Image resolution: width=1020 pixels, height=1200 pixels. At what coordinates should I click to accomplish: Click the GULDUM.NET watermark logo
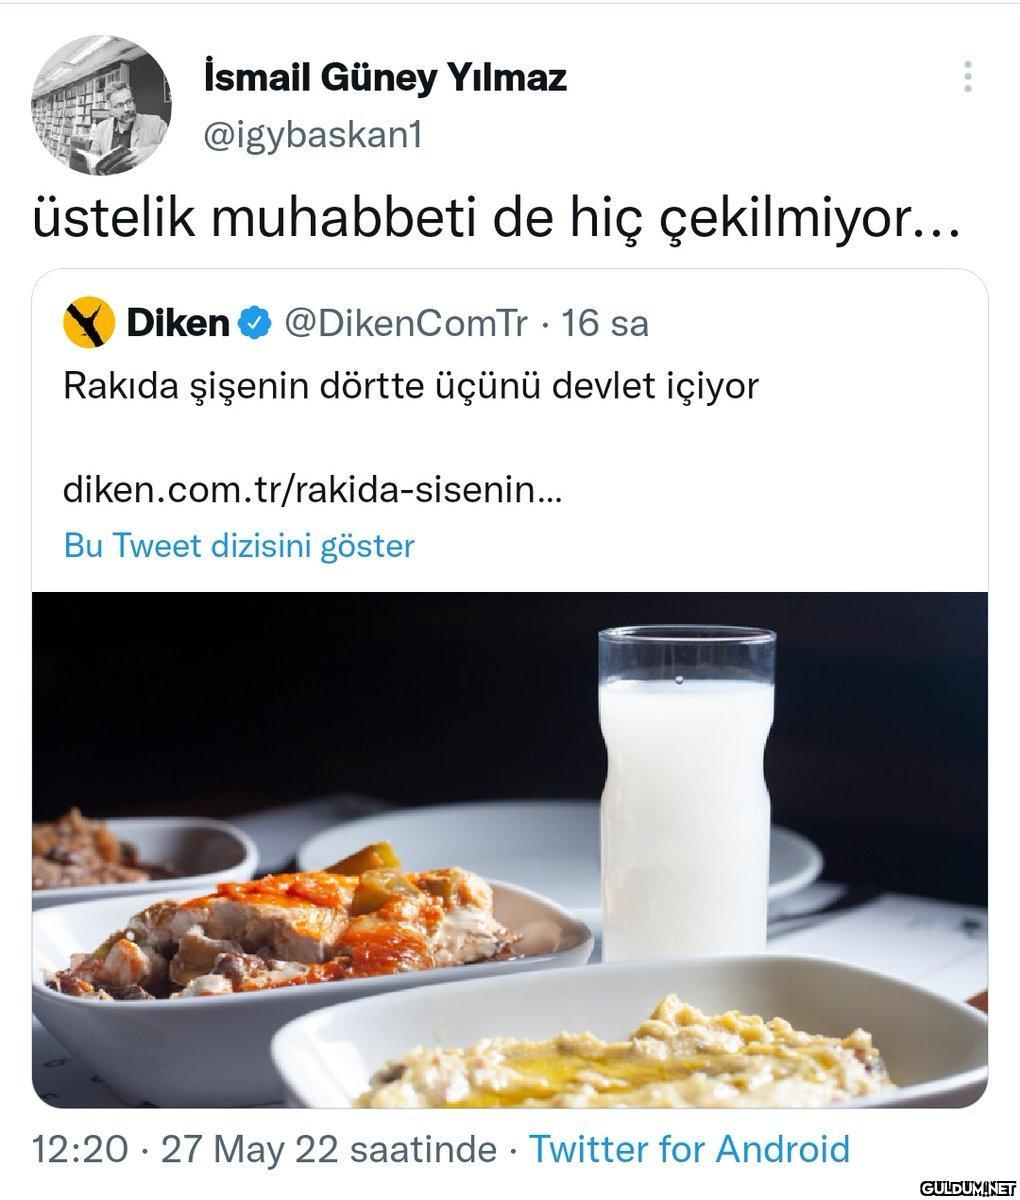click(965, 1188)
